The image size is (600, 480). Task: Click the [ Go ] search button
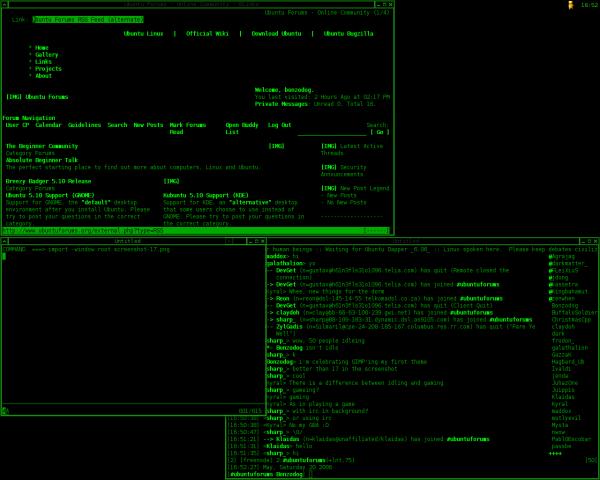coord(380,132)
